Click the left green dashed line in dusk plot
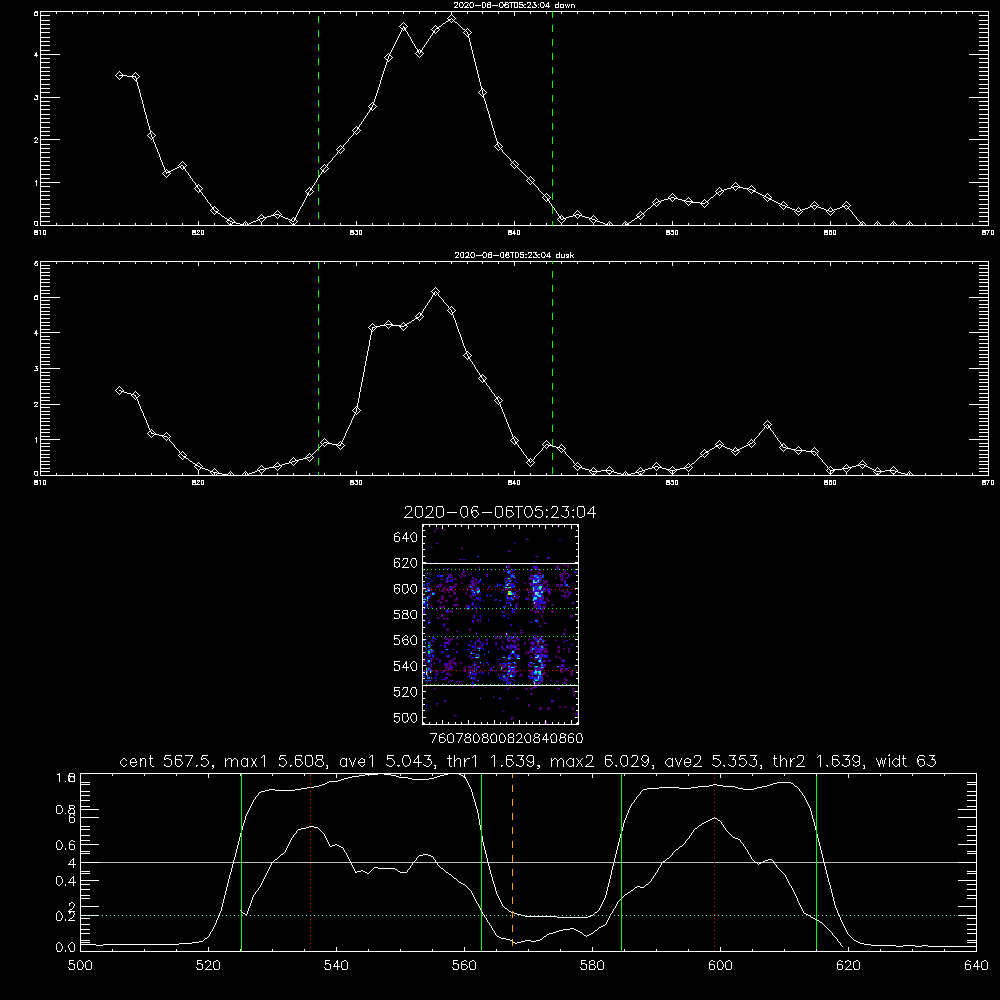This screenshot has width=1000, height=1000. (x=318, y=368)
